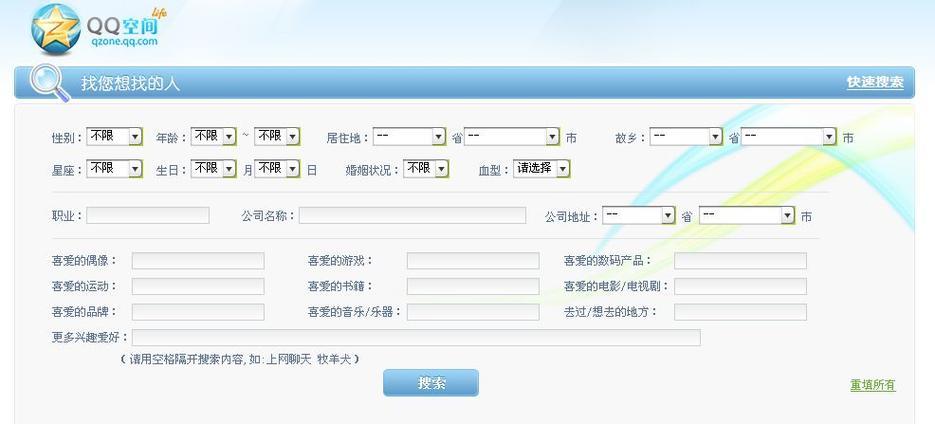Select 居住地 city dropdown

tap(512, 137)
